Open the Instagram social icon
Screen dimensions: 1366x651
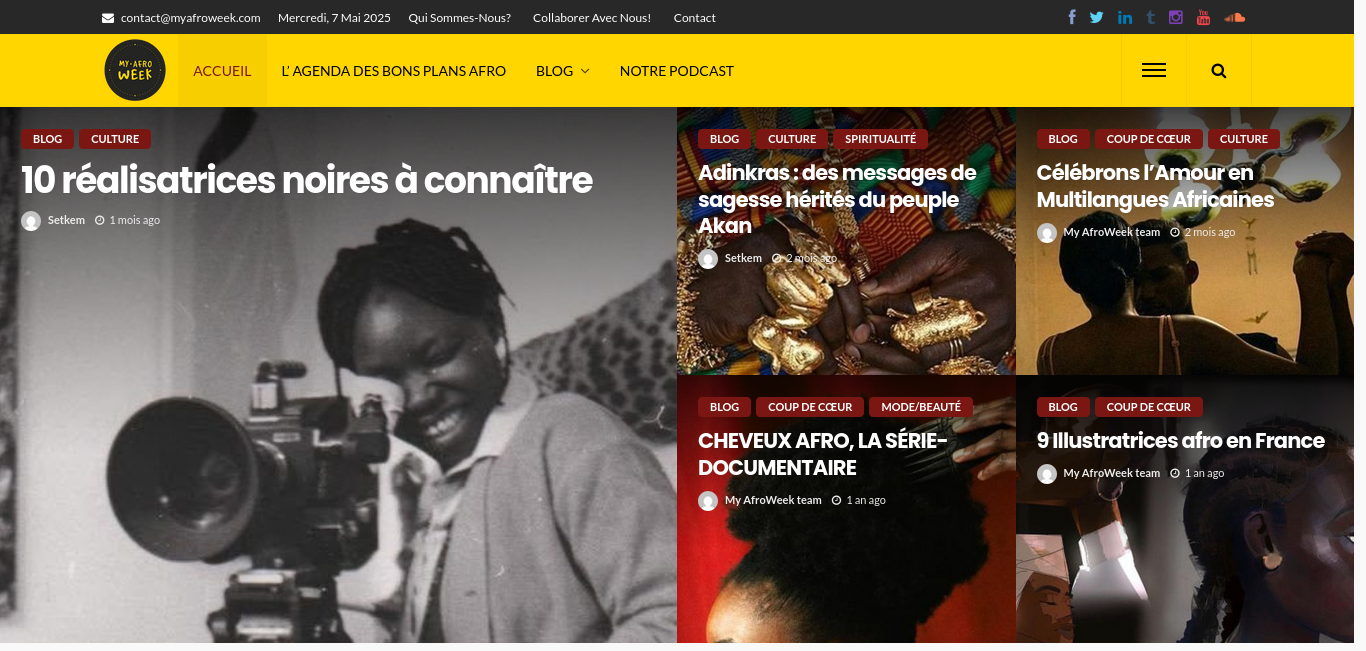pyautogui.click(x=1176, y=17)
